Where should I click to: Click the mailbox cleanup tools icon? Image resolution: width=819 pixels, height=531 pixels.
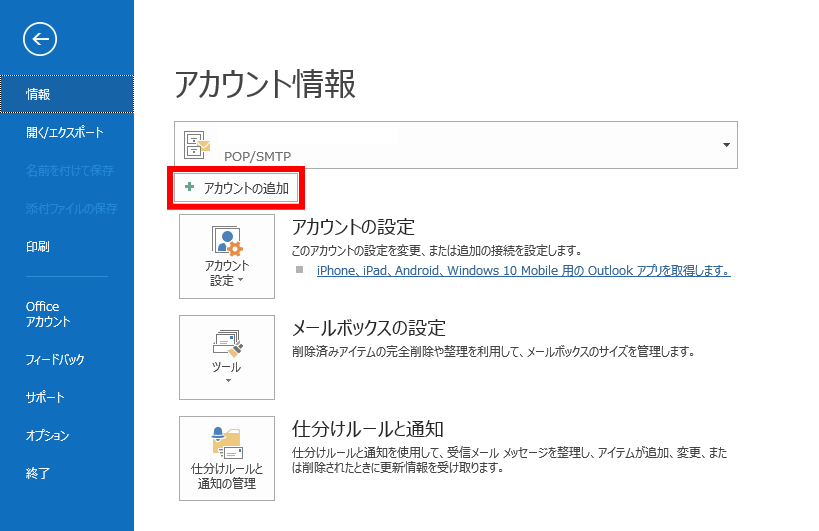[x=228, y=343]
